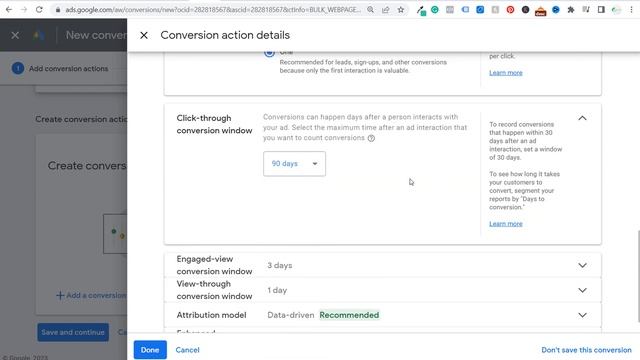Toggle the browser side panel icon

tap(601, 9)
